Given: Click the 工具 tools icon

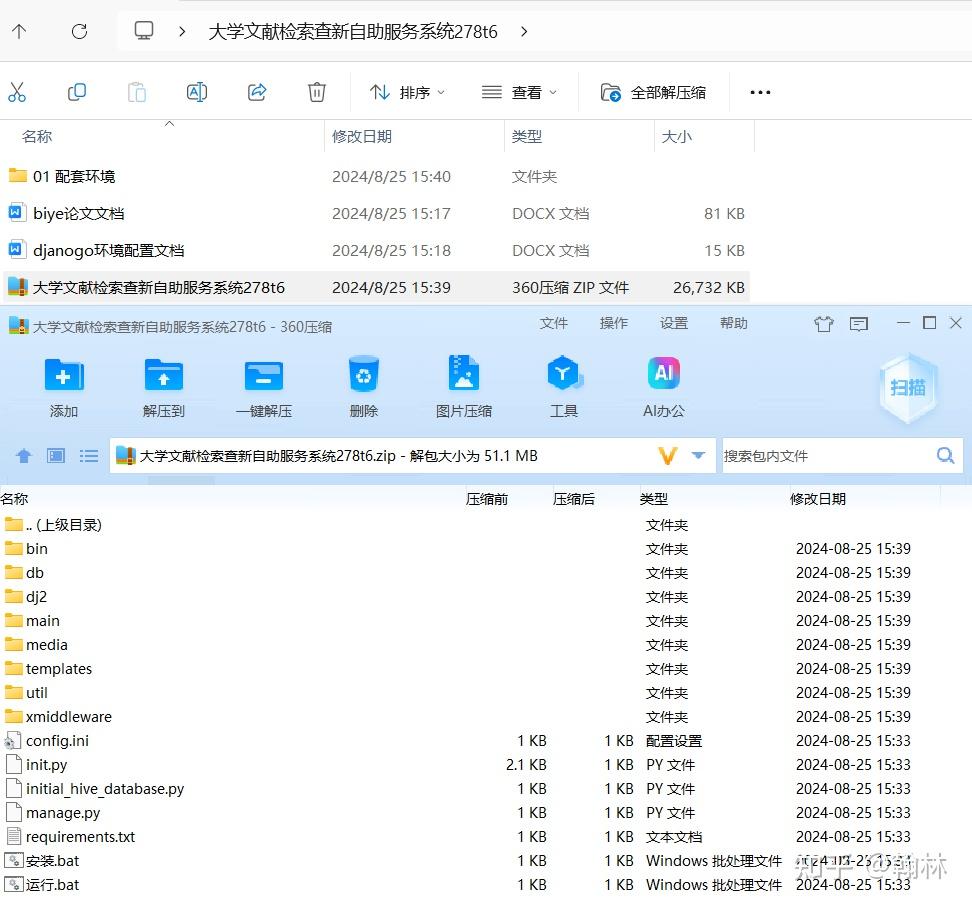Looking at the screenshot, I should 563,373.
